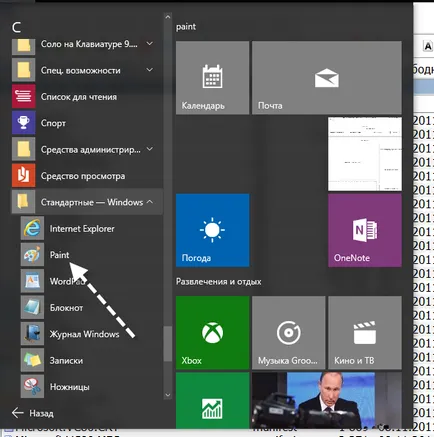Launch Журнал Windows app
The width and height of the screenshot is (434, 437).
pyautogui.click(x=87, y=334)
